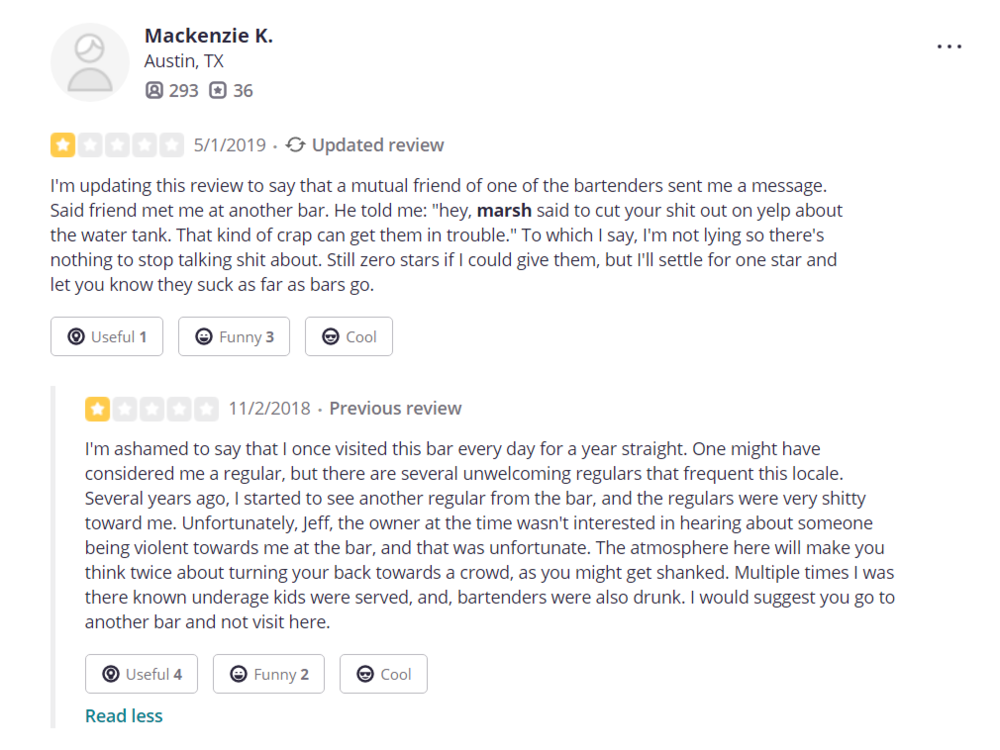This screenshot has width=1000, height=750.
Task: Open the three-dot more options menu
Action: coord(949,47)
